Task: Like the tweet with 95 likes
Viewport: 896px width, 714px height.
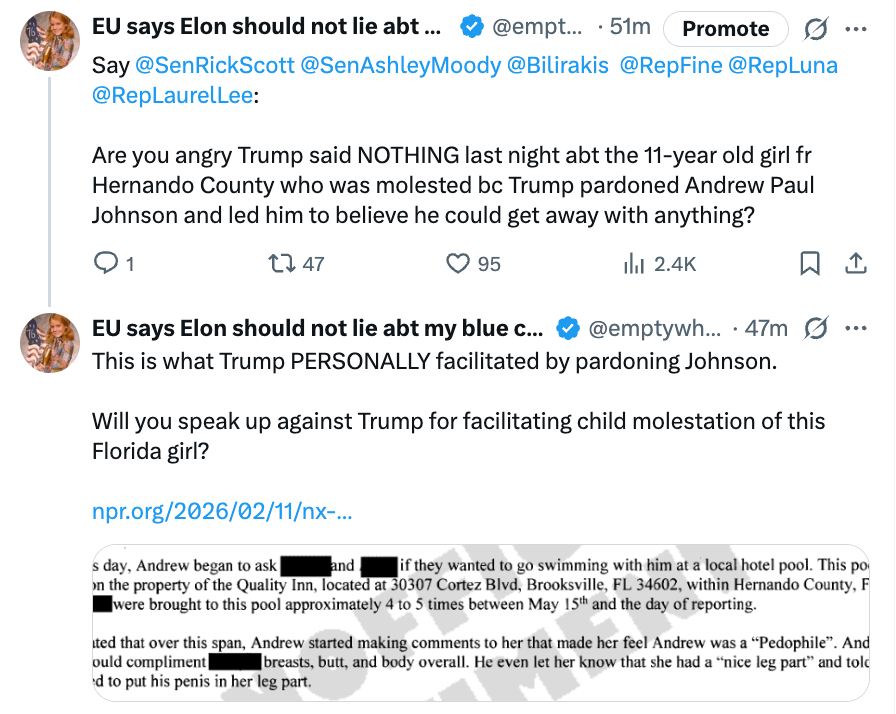Action: pyautogui.click(x=458, y=263)
